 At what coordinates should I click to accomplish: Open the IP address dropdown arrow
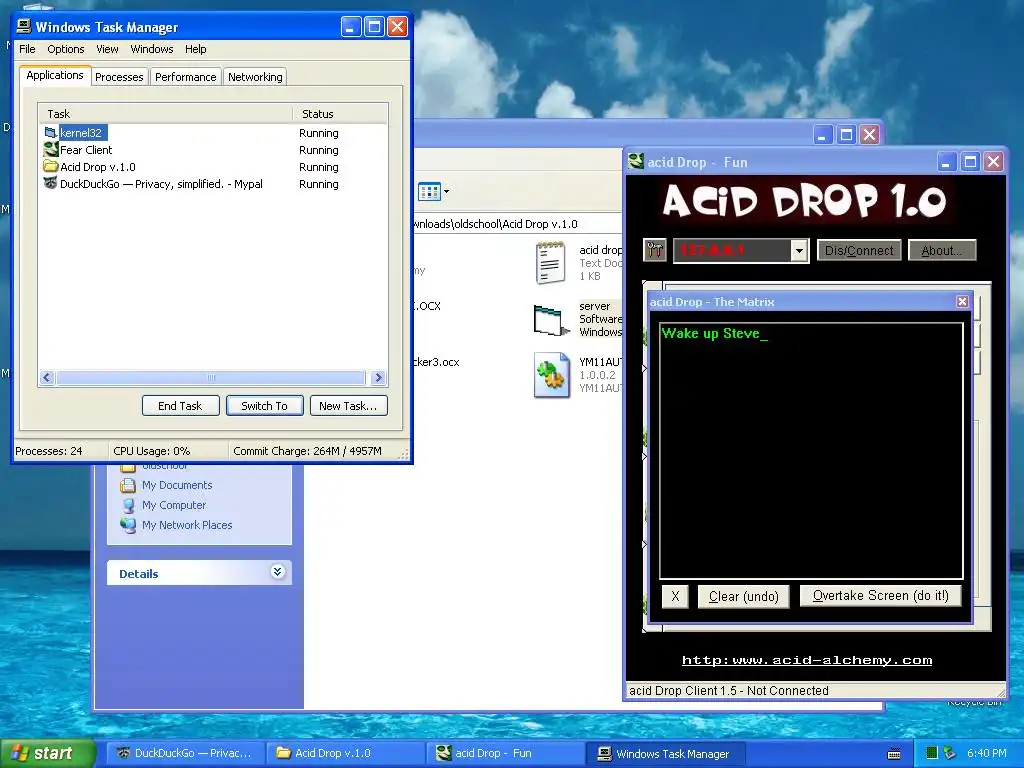pos(799,251)
